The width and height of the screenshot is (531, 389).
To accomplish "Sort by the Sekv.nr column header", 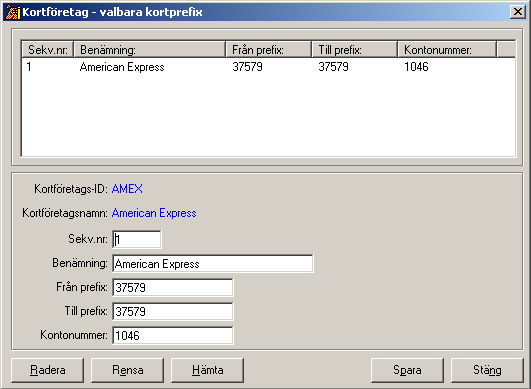I will pos(48,50).
